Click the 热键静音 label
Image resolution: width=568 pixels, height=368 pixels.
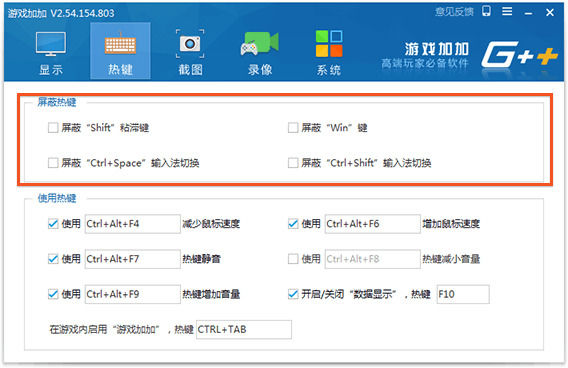tap(201, 259)
